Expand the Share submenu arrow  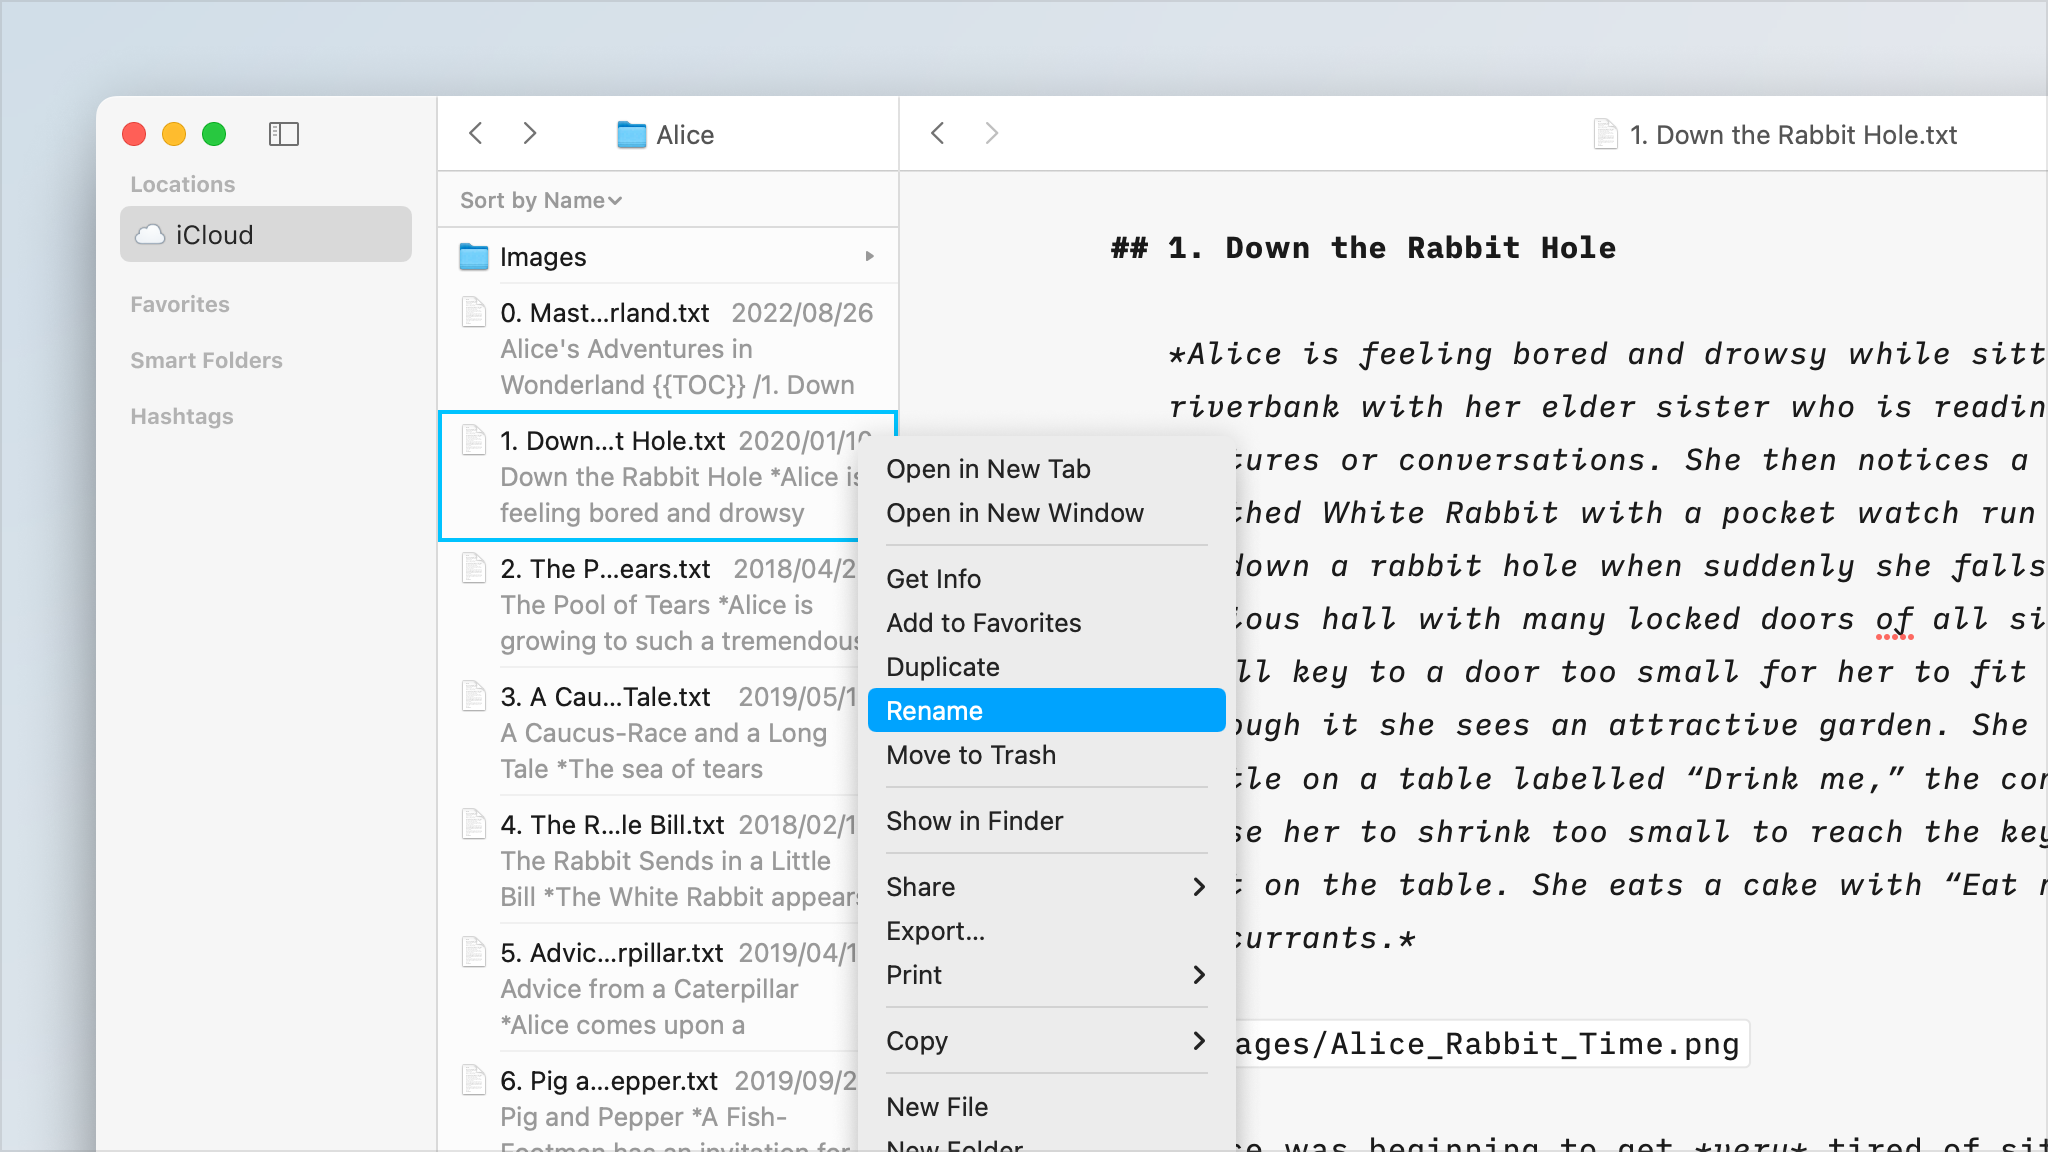1199,887
